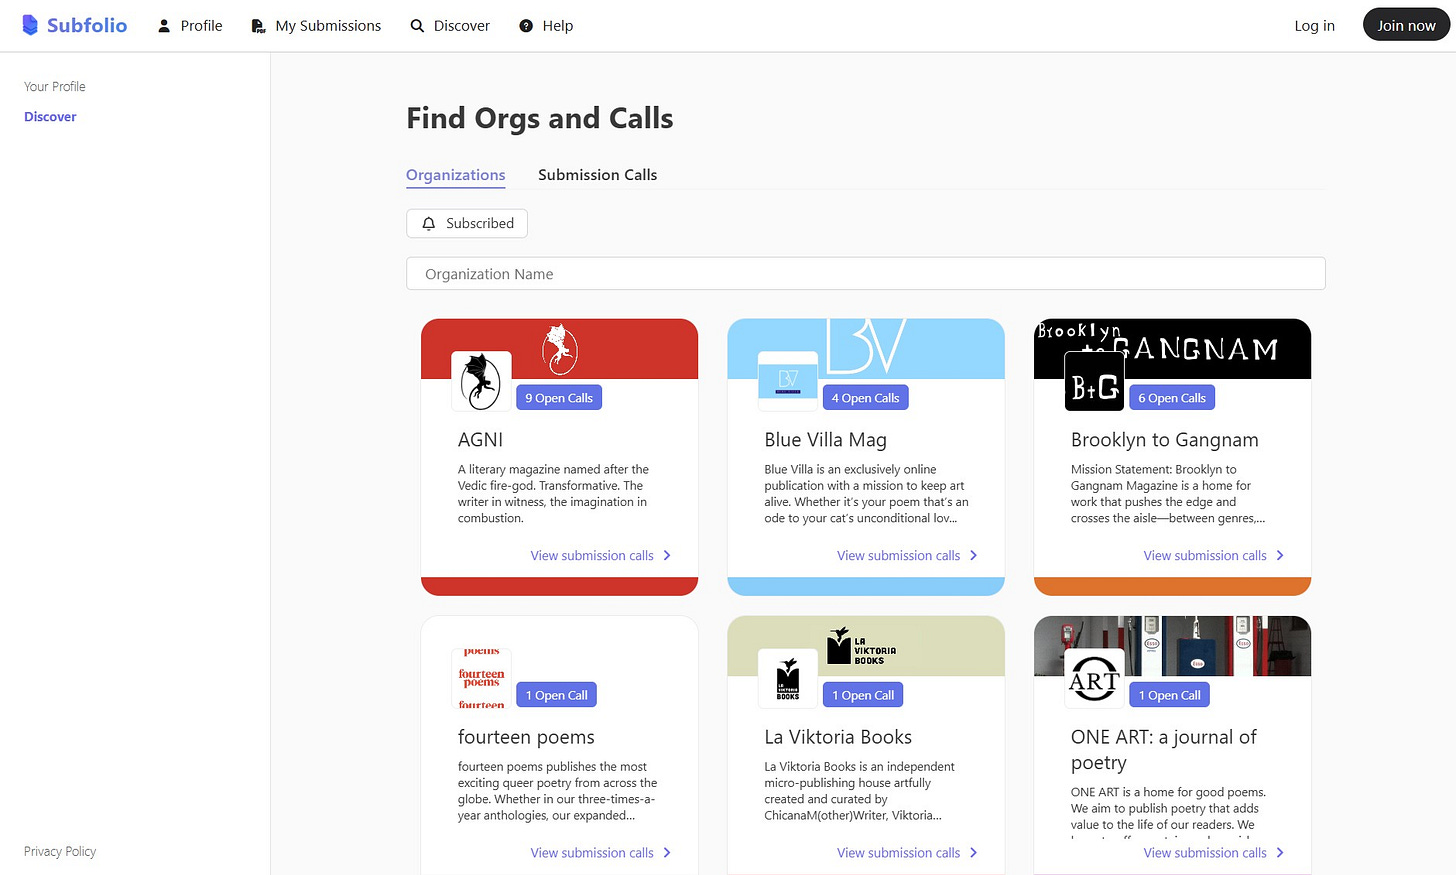The width and height of the screenshot is (1456, 875).
Task: Click fourteen poems' 1 Open Call badge
Action: tap(556, 695)
